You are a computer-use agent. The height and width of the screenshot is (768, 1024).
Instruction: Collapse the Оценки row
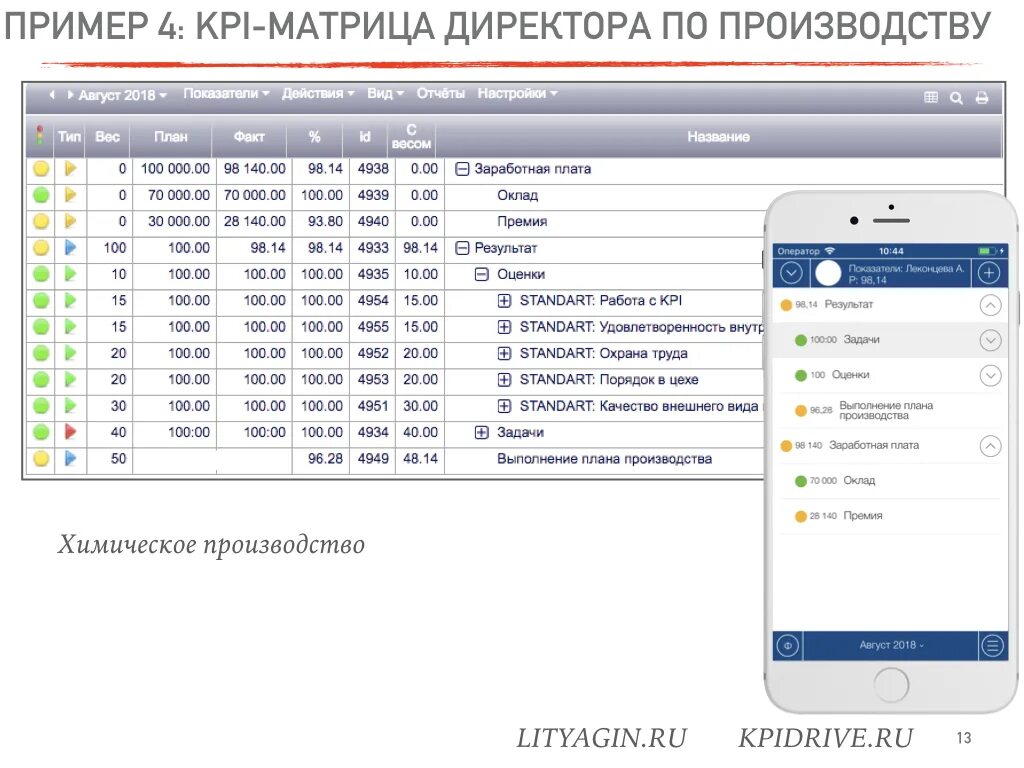coord(481,274)
